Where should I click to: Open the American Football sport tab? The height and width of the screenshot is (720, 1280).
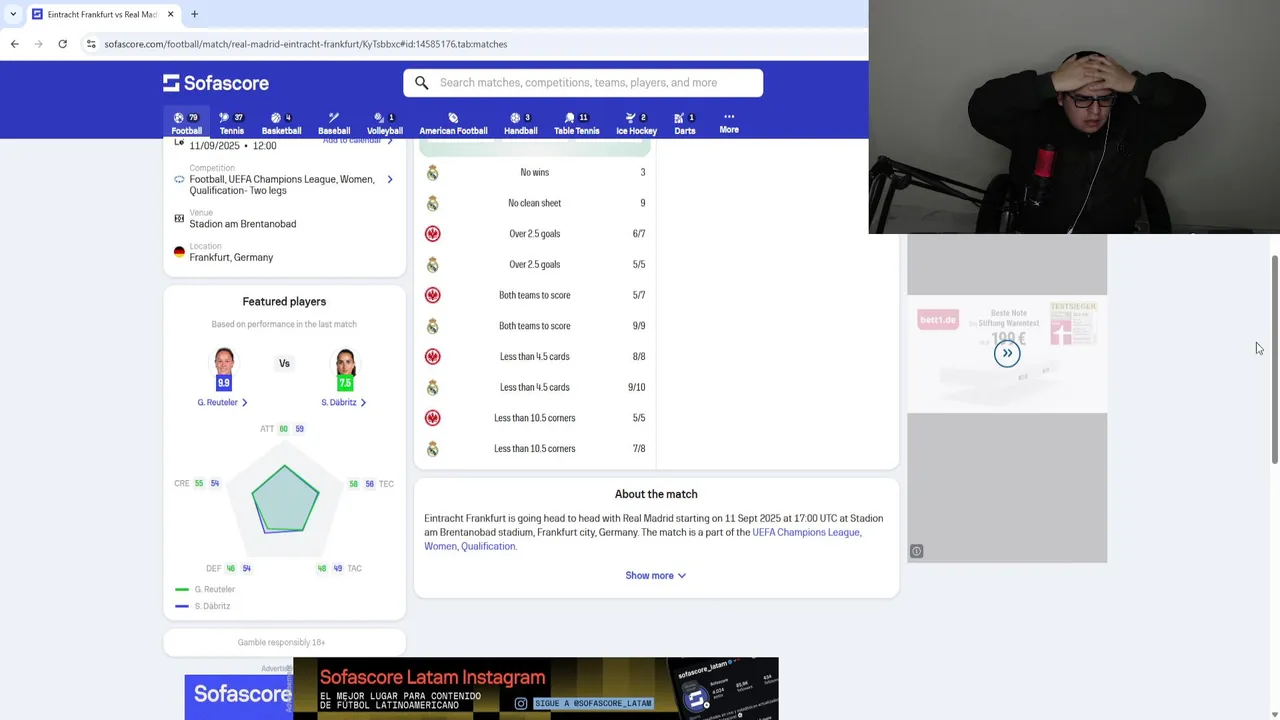tap(453, 123)
